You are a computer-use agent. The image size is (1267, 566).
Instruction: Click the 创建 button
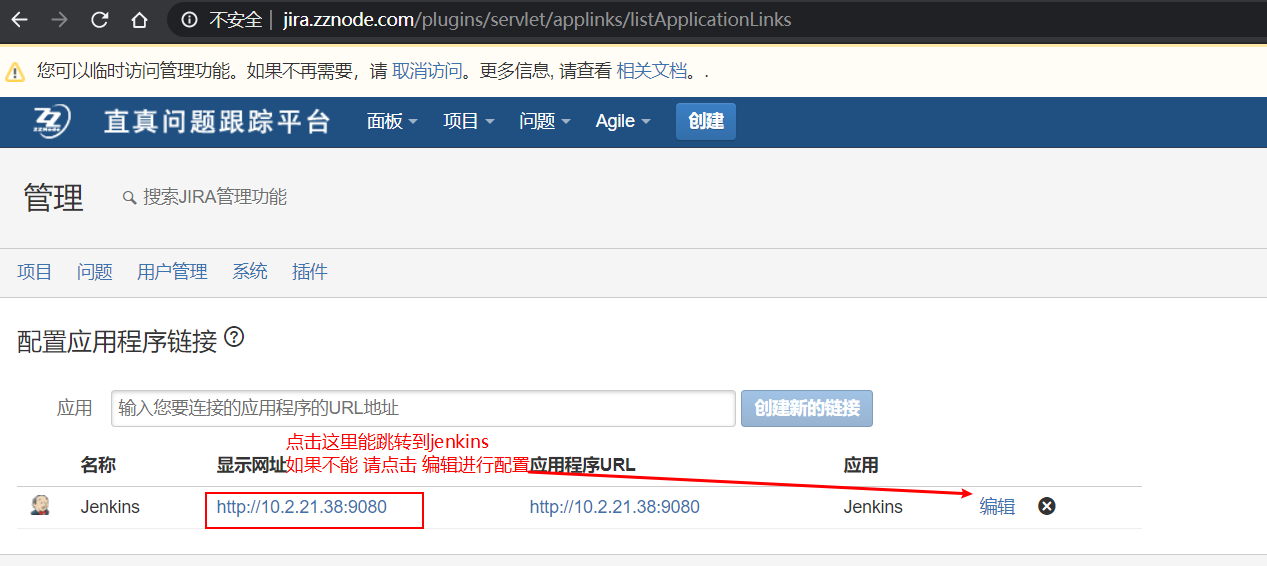coord(706,121)
